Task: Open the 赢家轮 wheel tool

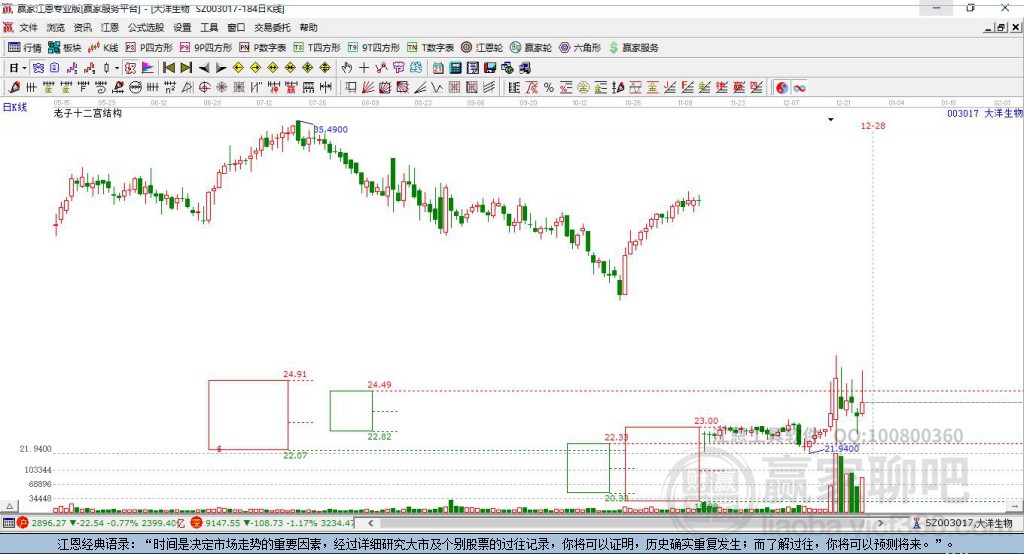Action: point(531,48)
